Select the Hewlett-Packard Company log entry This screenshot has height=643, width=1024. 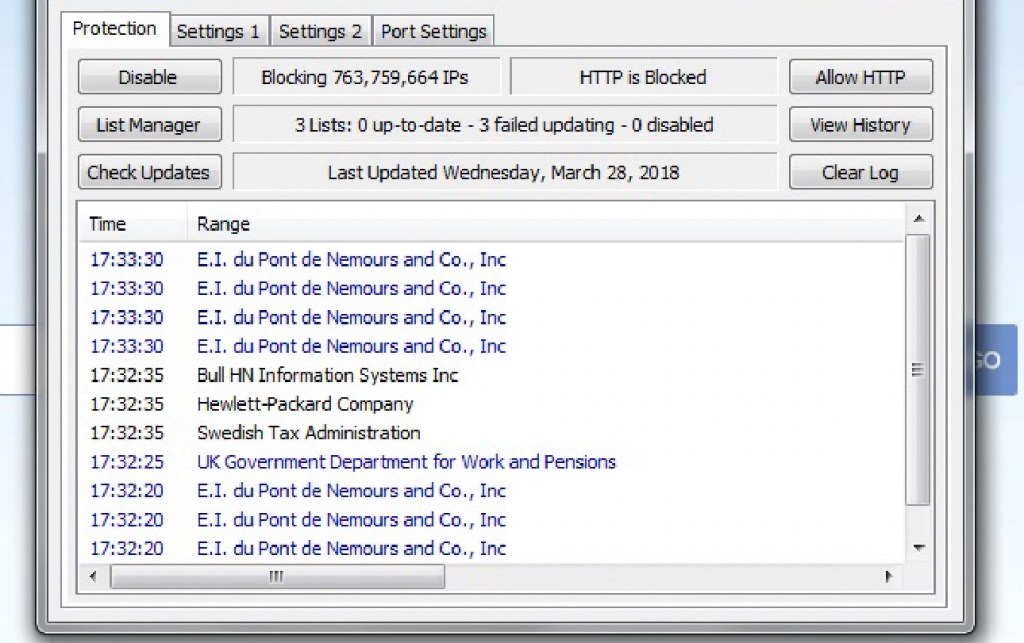pyautogui.click(x=305, y=405)
